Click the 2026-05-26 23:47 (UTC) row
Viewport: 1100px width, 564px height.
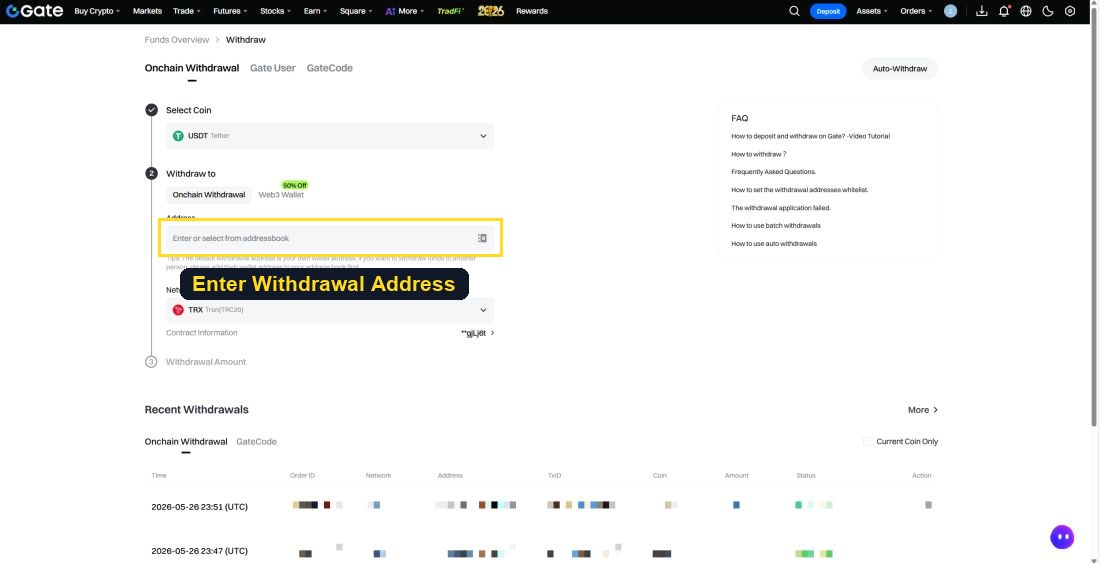coord(541,551)
